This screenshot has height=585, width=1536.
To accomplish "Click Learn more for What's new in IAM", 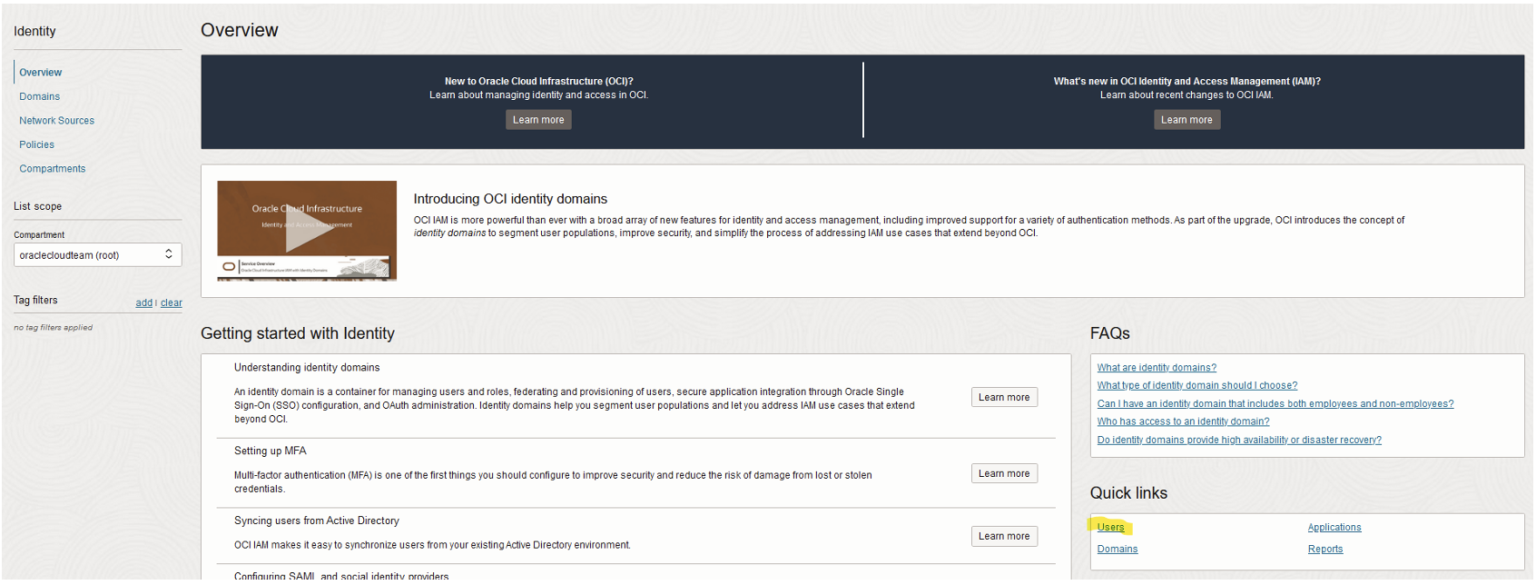I will coord(1187,119).
